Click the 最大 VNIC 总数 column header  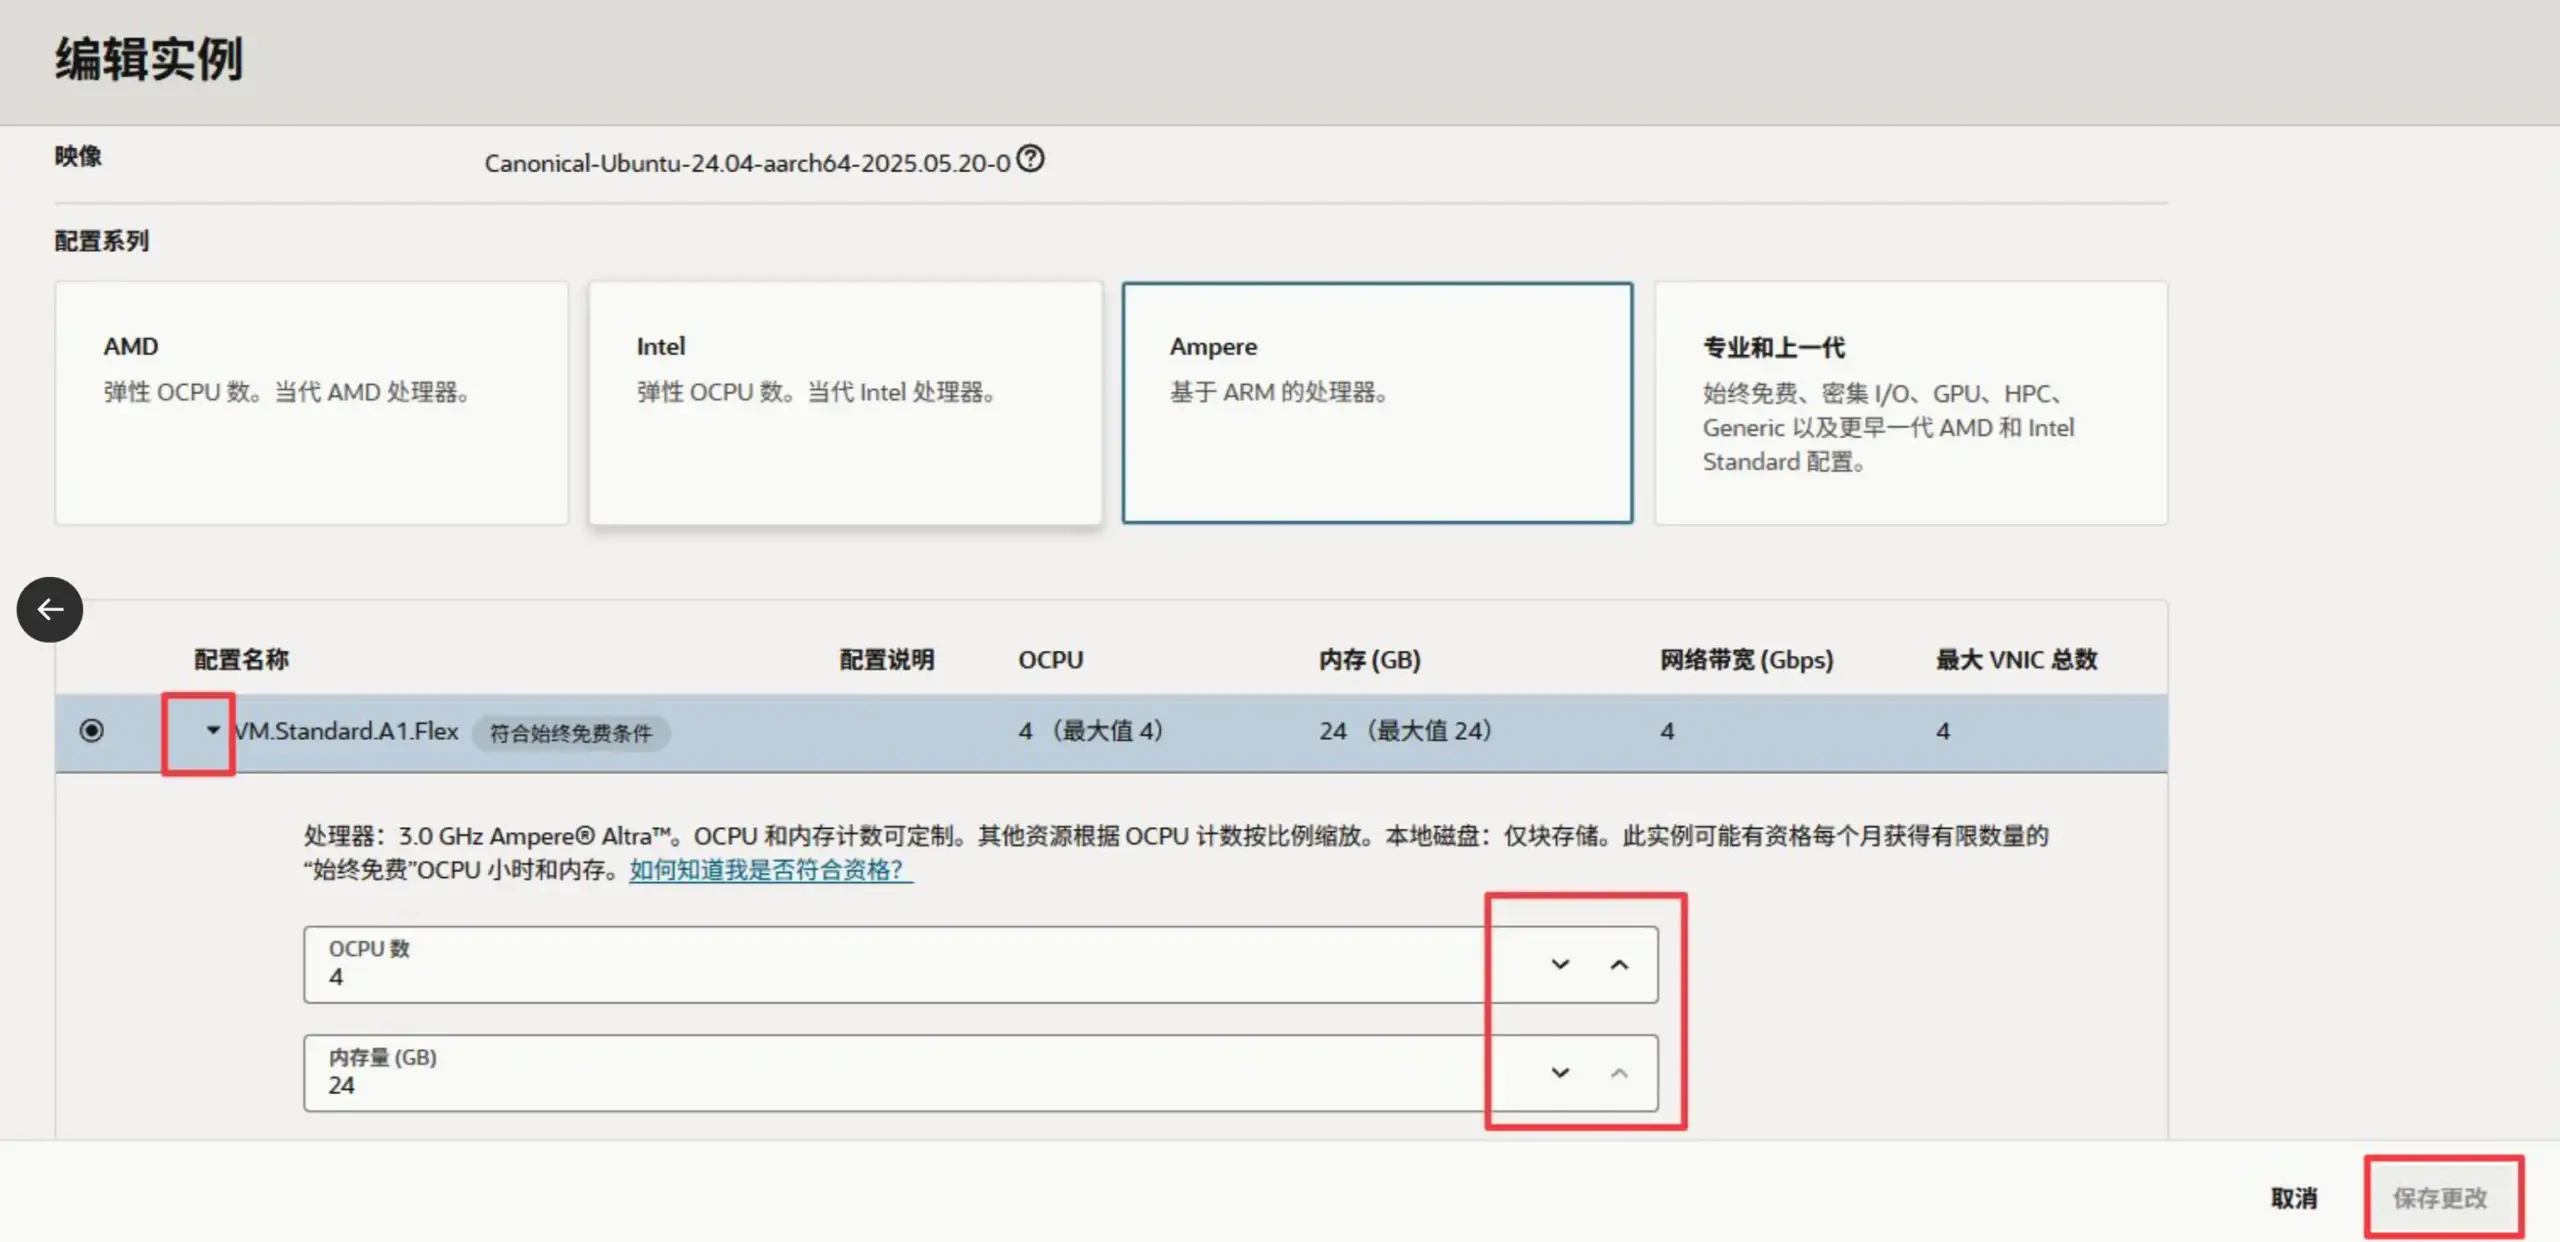2017,660
